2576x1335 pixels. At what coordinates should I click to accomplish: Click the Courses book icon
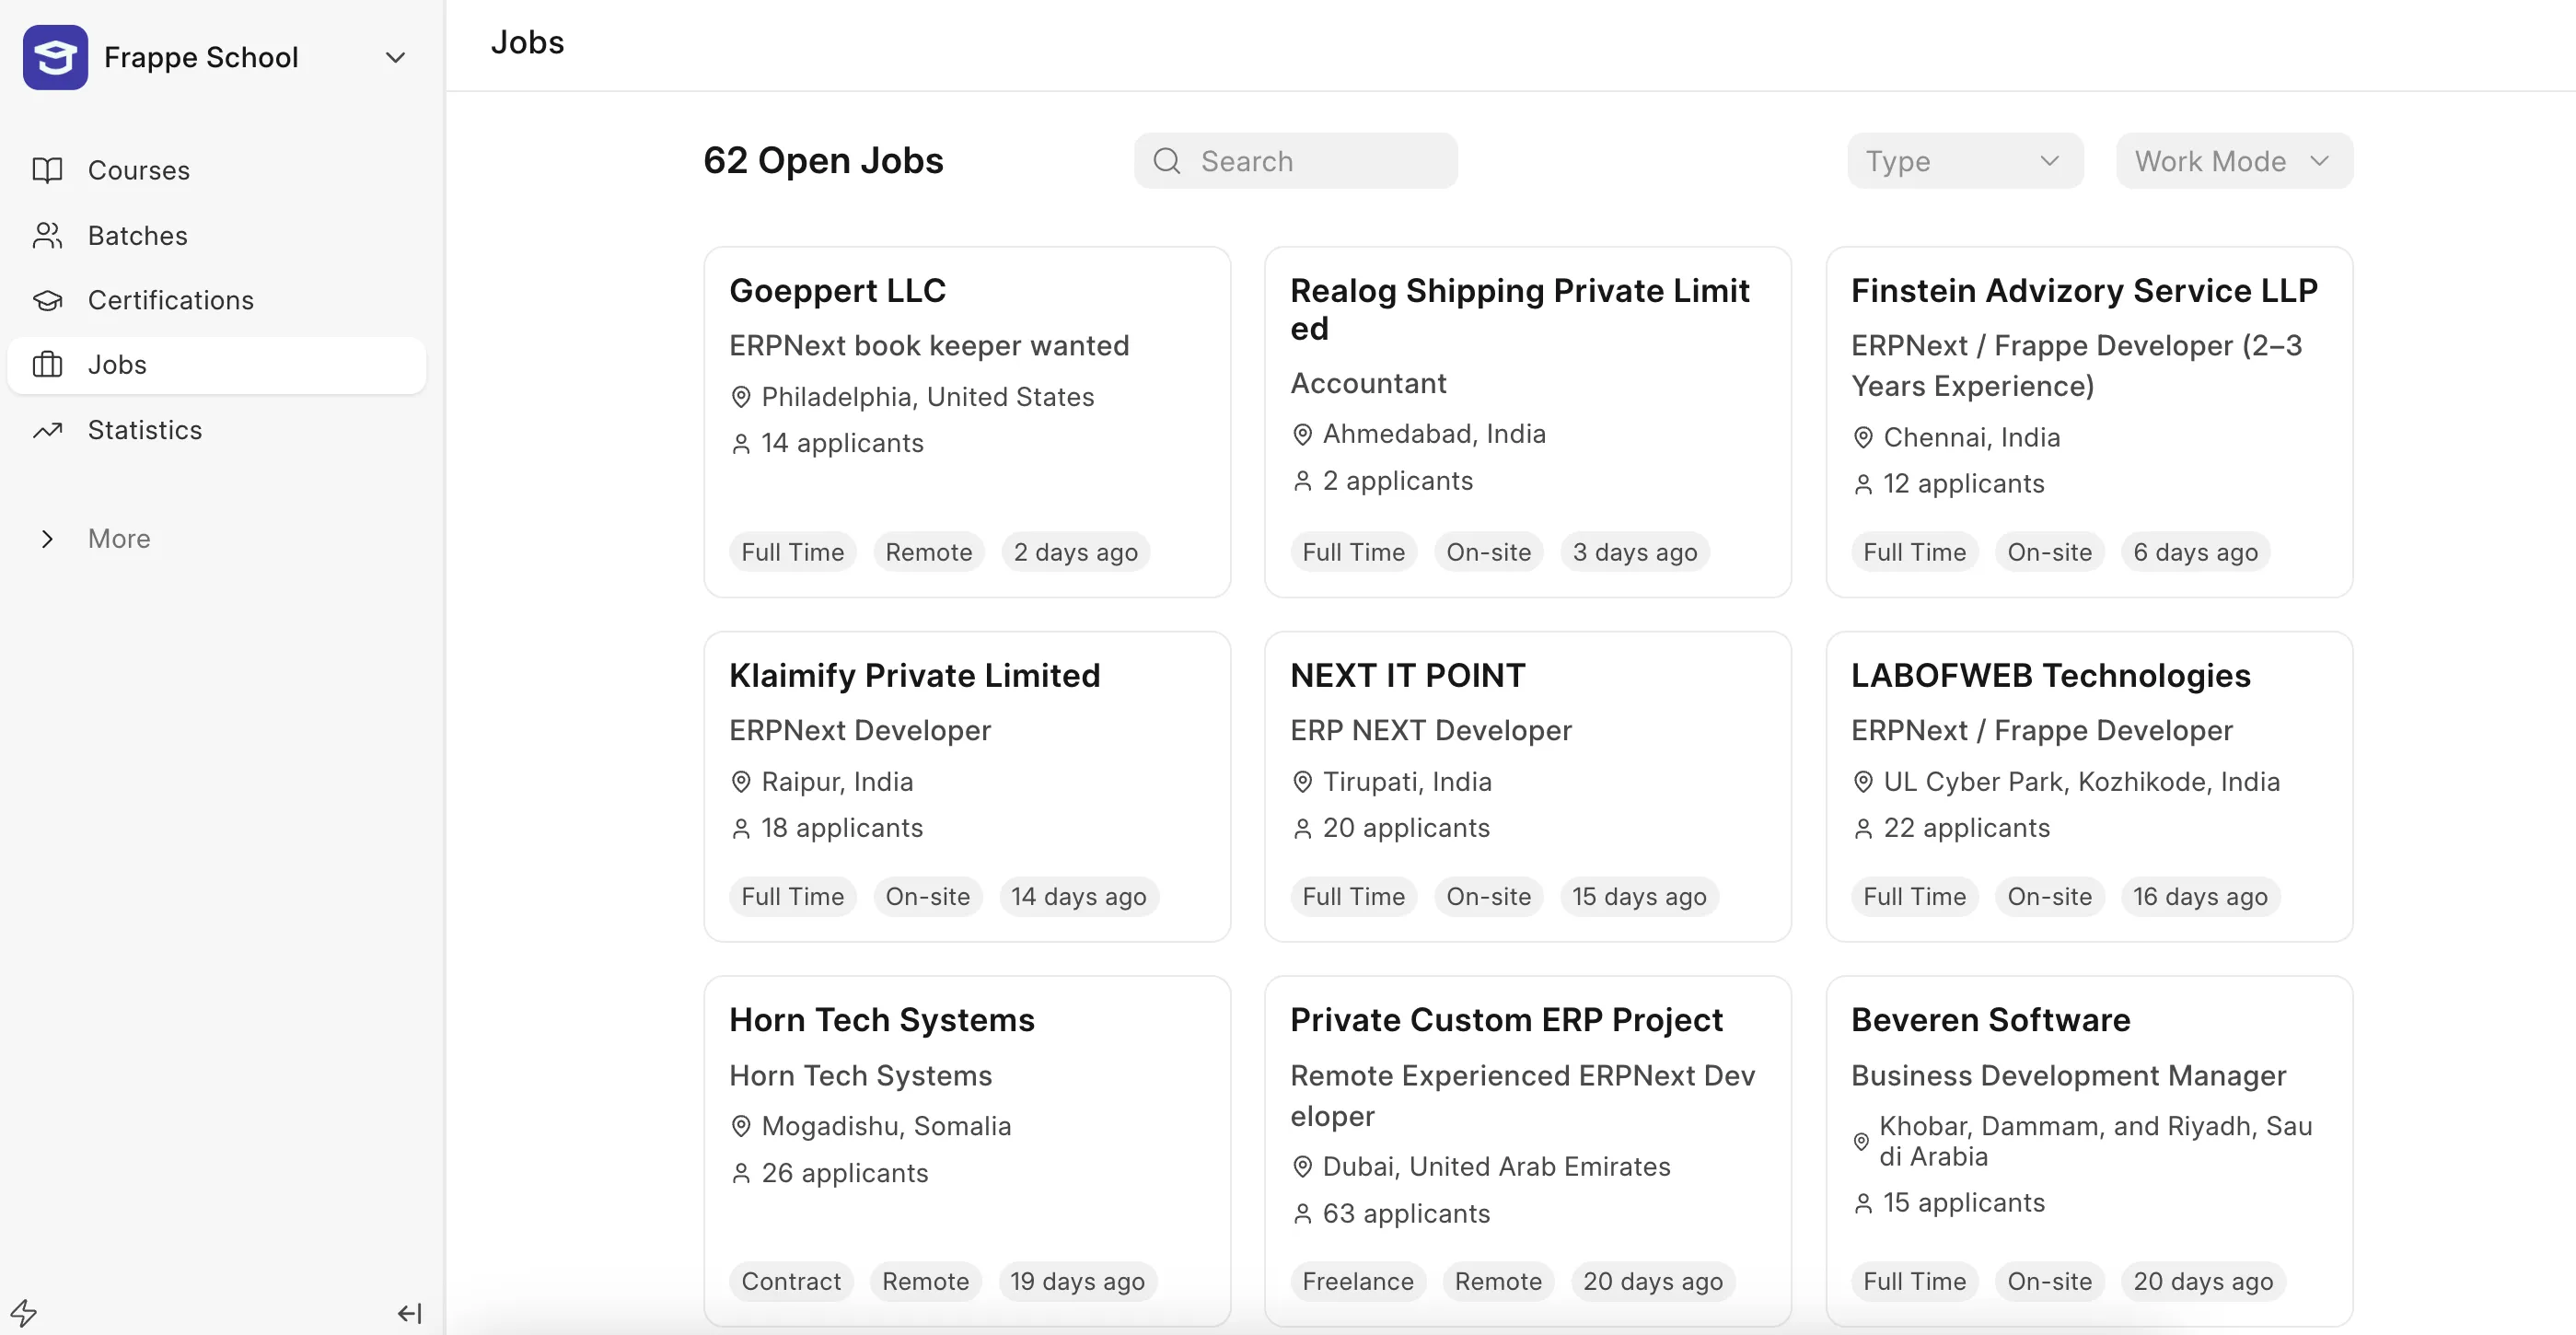click(x=47, y=170)
